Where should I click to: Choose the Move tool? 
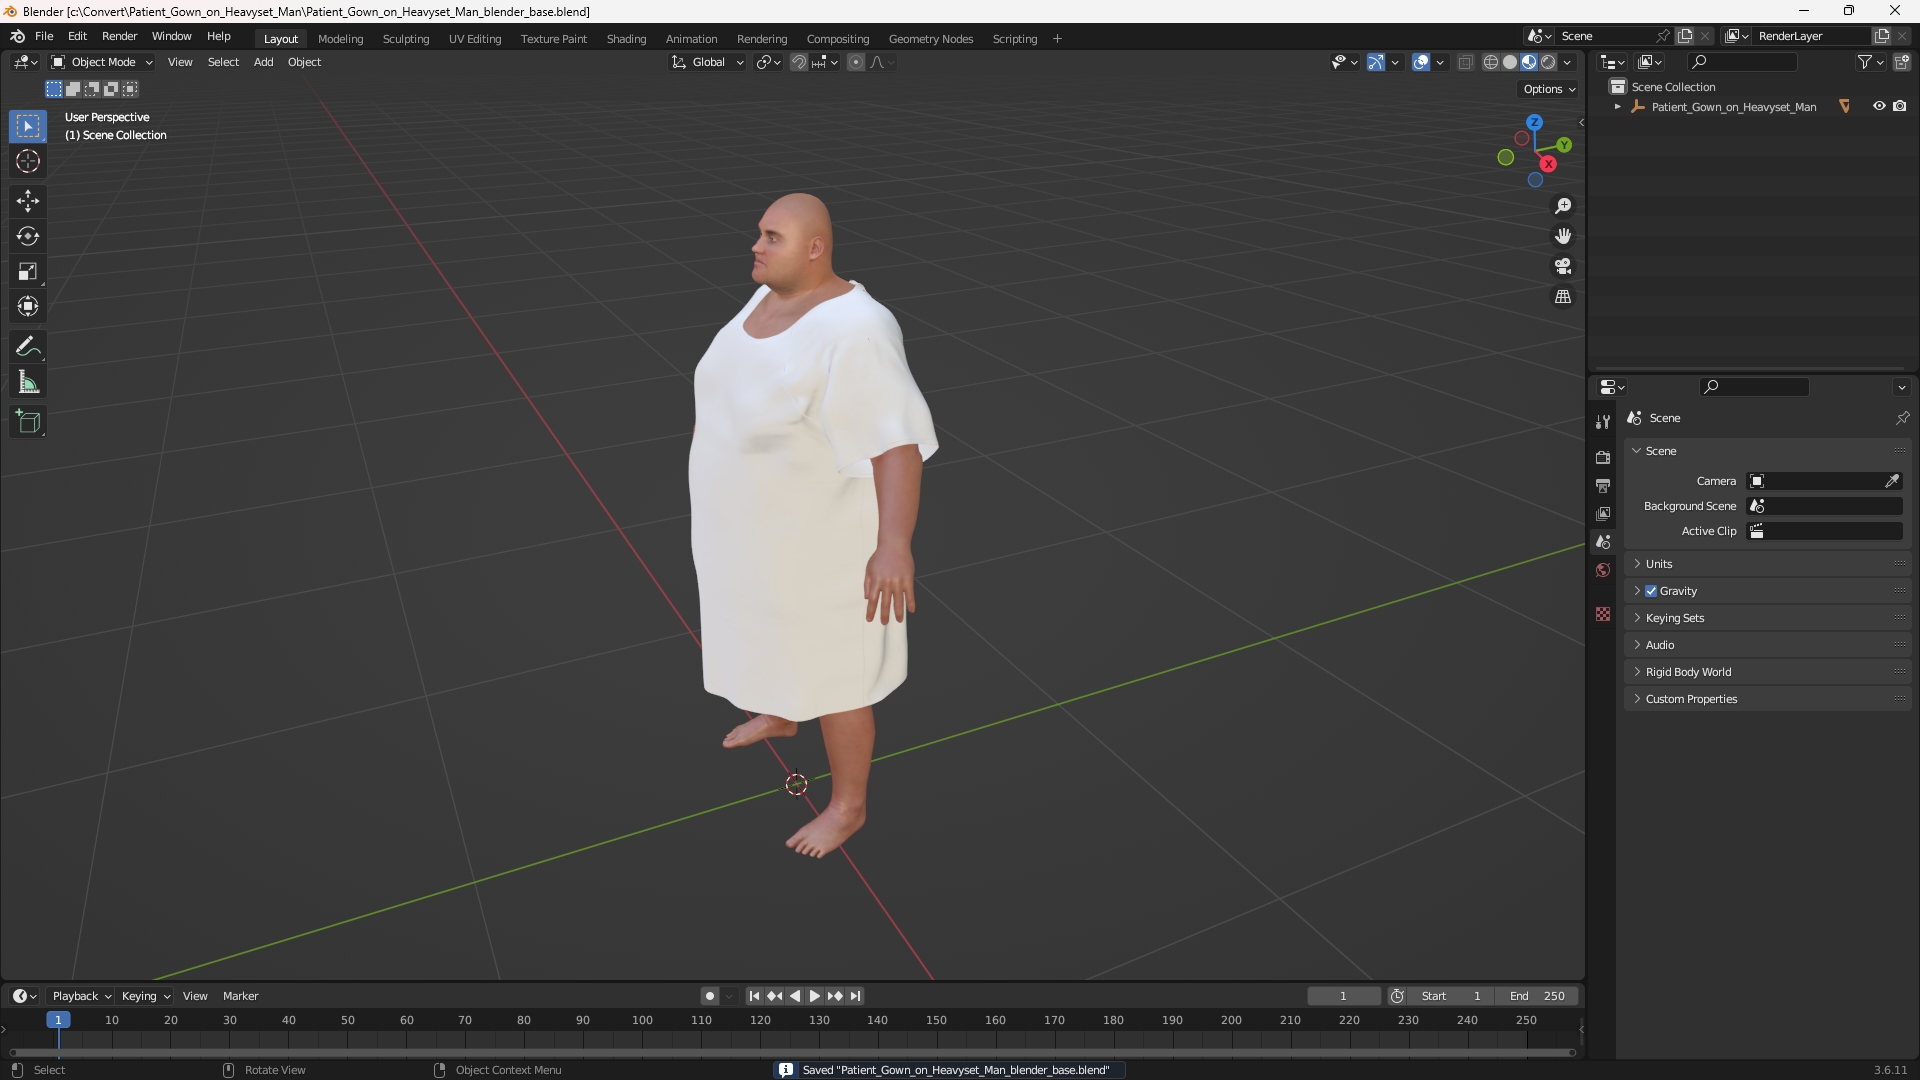(x=28, y=201)
